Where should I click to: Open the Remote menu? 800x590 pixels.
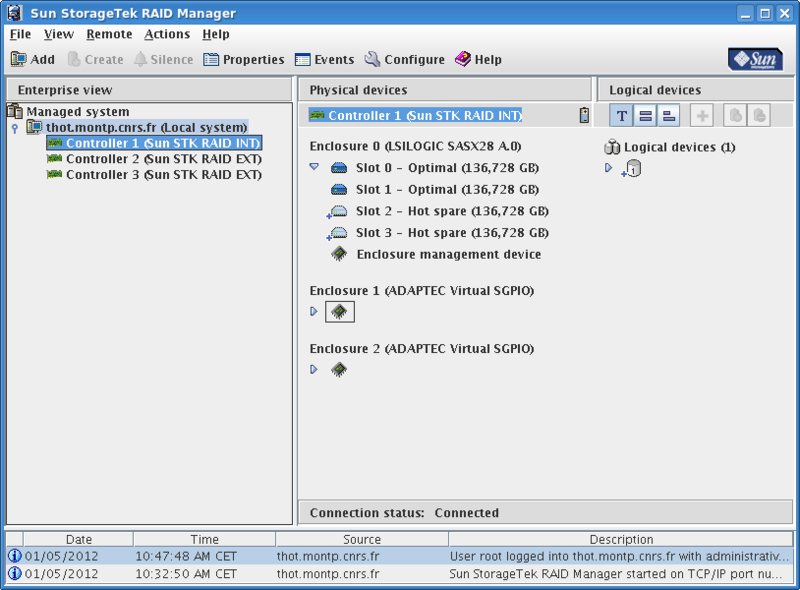[x=109, y=34]
